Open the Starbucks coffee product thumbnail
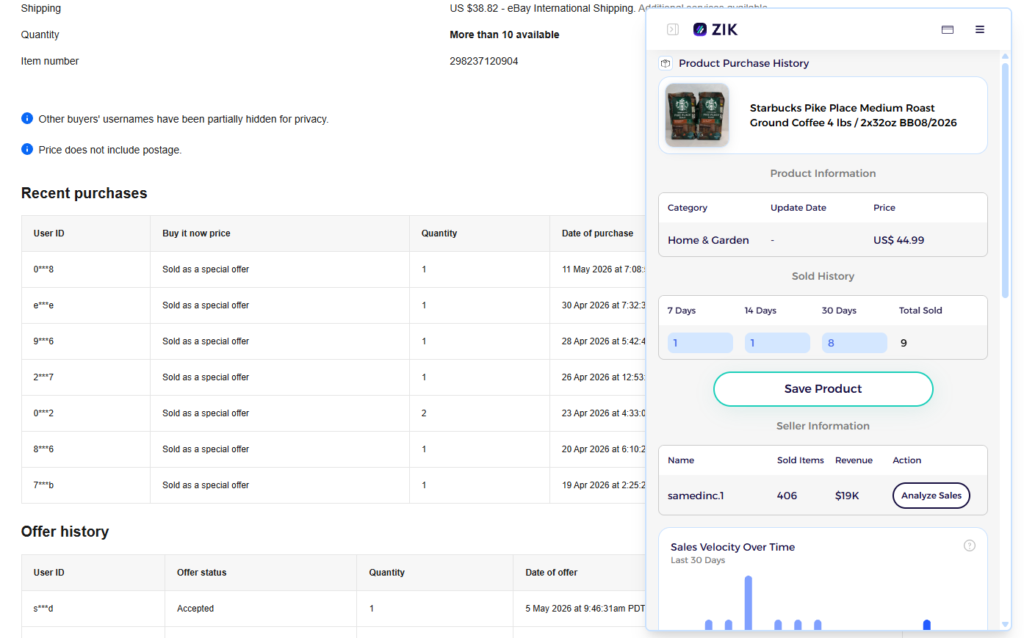 697,115
